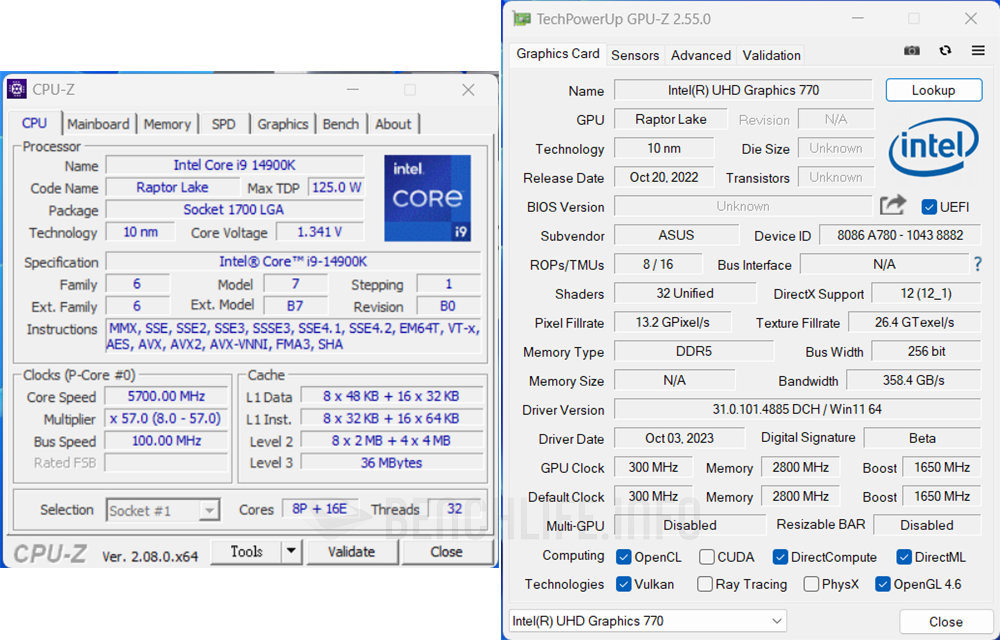
Task: Toggle the Vulkan checkbox
Action: 624,584
